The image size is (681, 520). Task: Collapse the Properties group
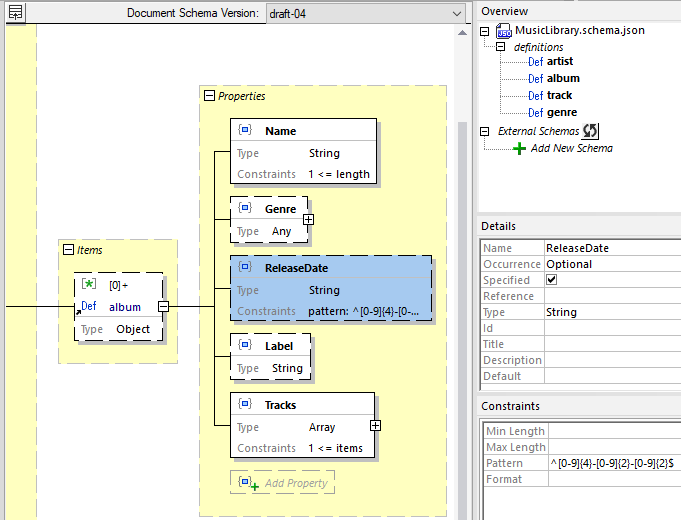pos(209,96)
